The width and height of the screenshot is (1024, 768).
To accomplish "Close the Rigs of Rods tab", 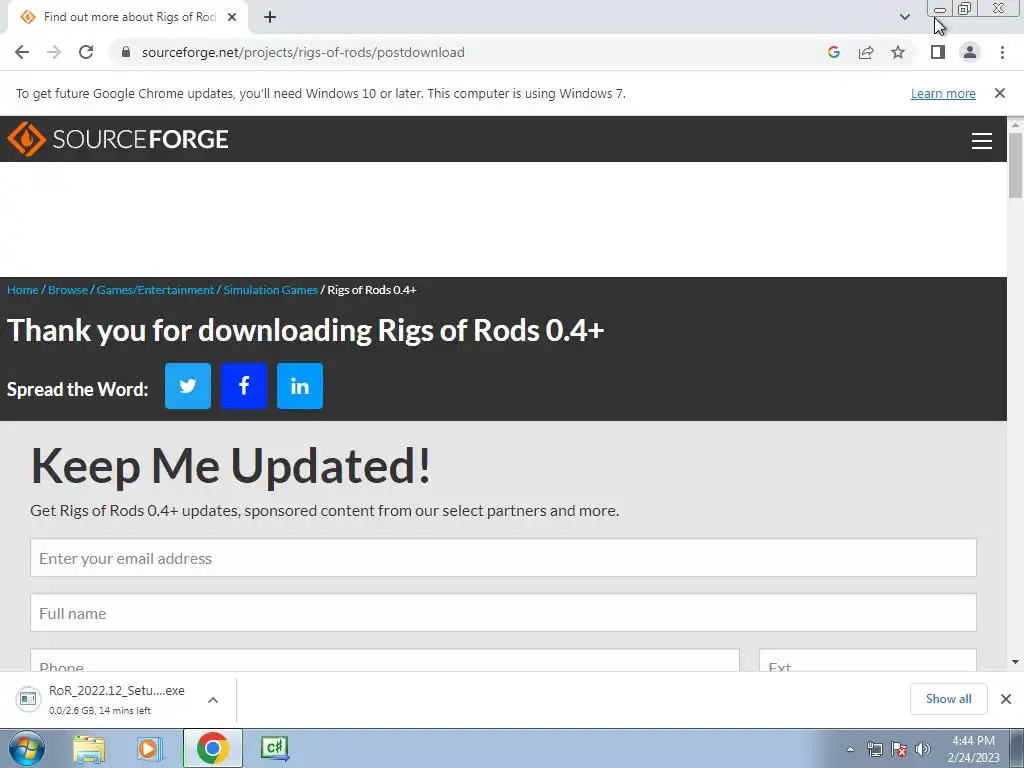I will tap(232, 17).
